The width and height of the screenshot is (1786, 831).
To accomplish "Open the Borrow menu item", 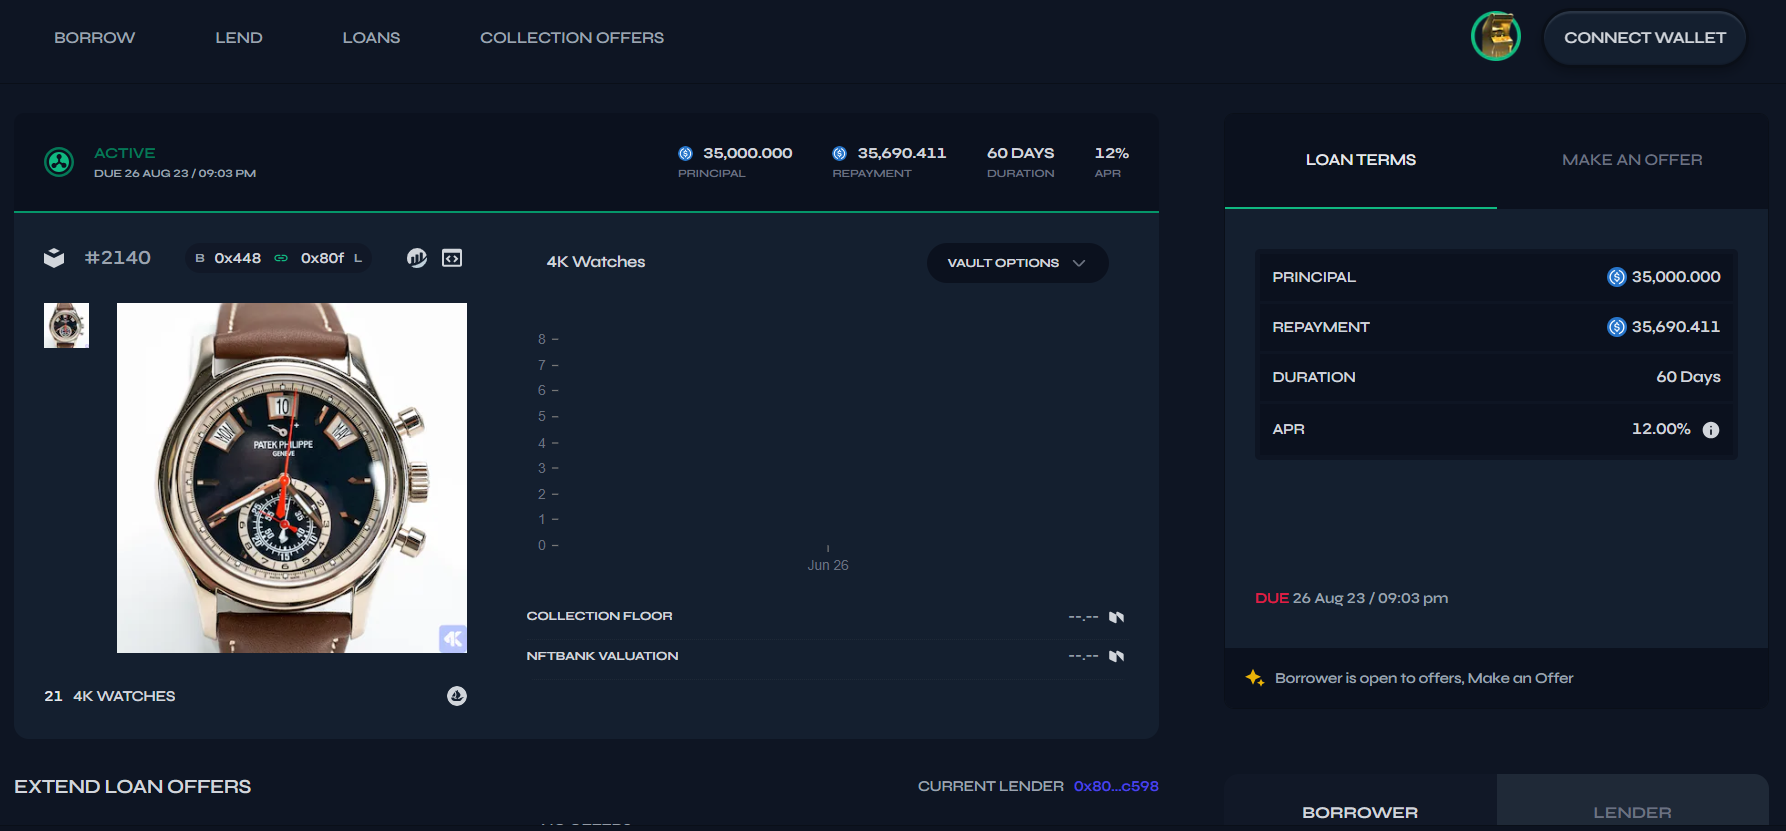I will click(x=94, y=38).
